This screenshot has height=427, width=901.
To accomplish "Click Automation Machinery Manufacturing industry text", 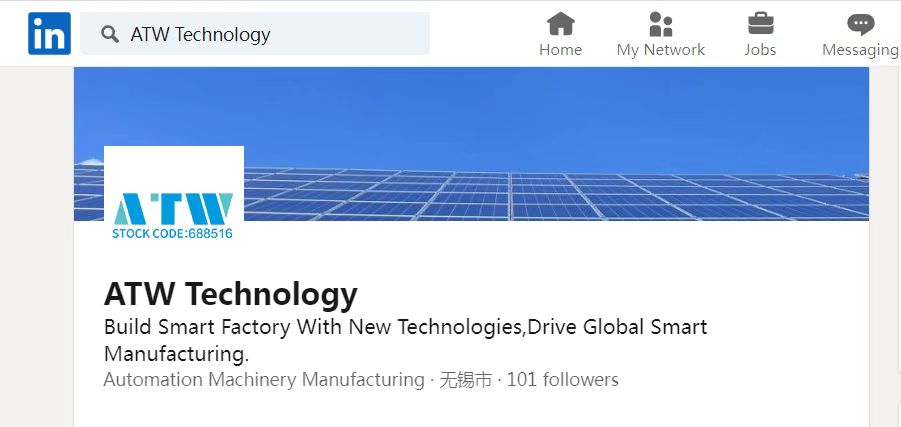I will coord(264,380).
